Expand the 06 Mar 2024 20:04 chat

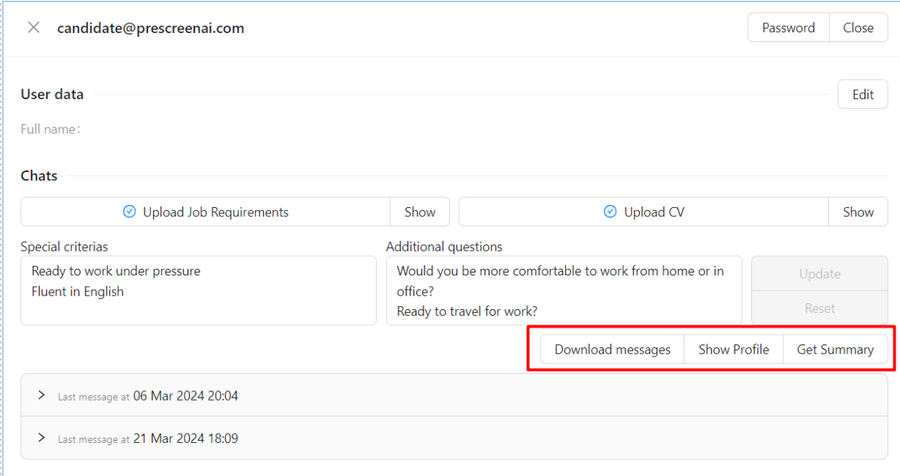41,395
